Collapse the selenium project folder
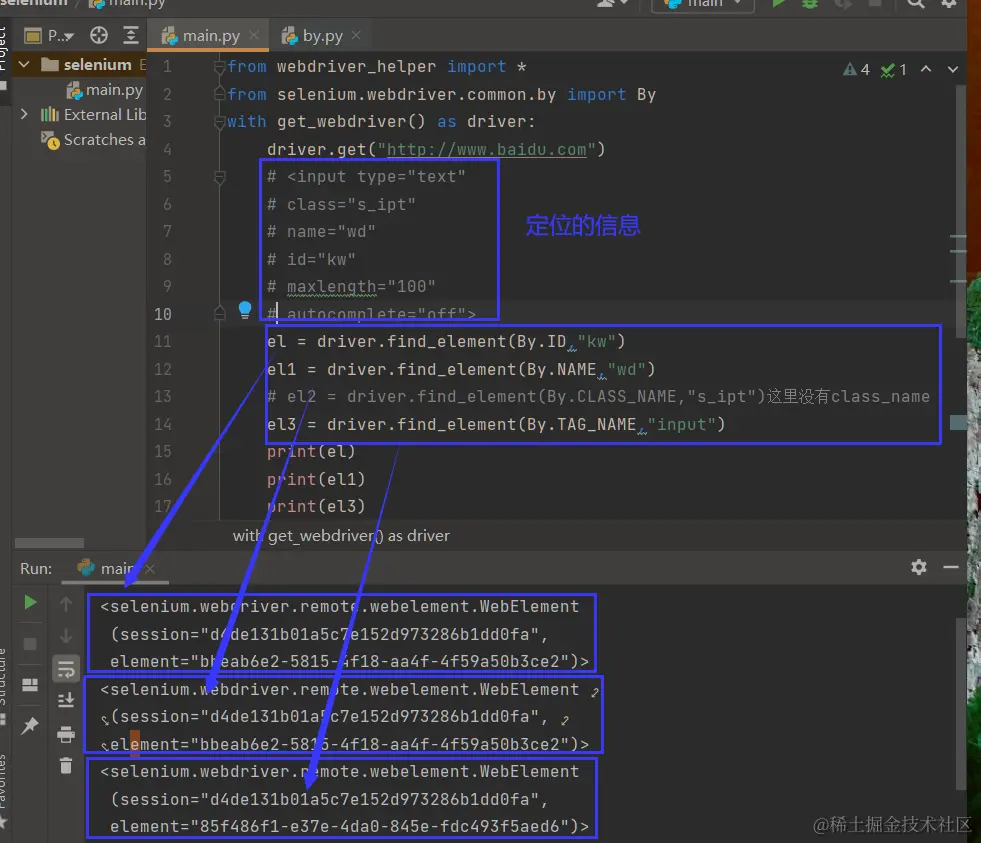Screen dimensions: 981x843 [24, 64]
